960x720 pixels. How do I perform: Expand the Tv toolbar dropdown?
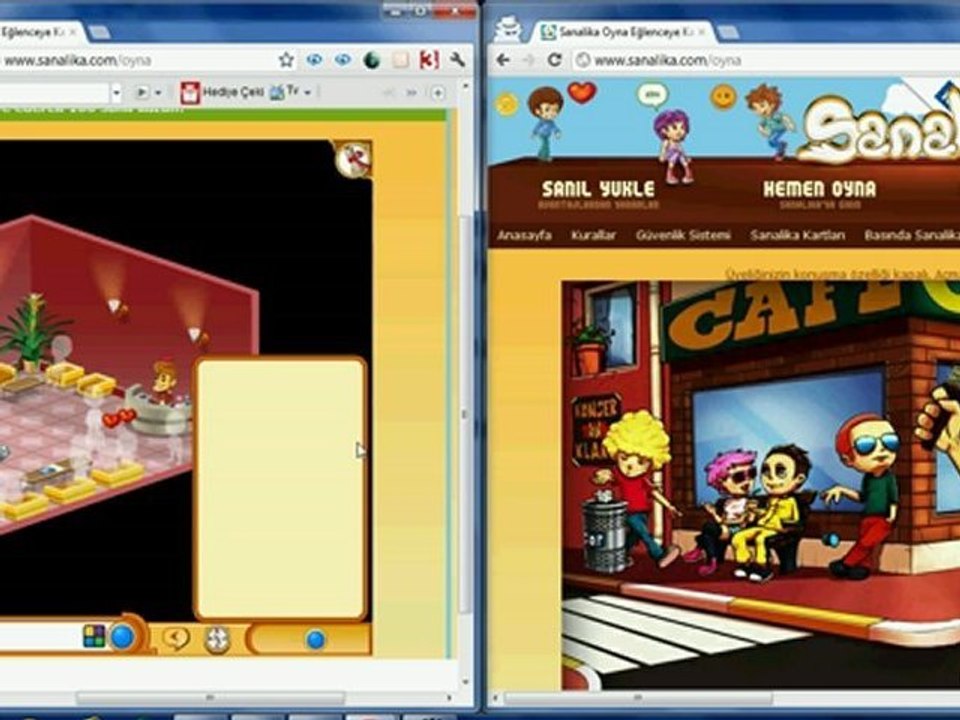click(307, 93)
